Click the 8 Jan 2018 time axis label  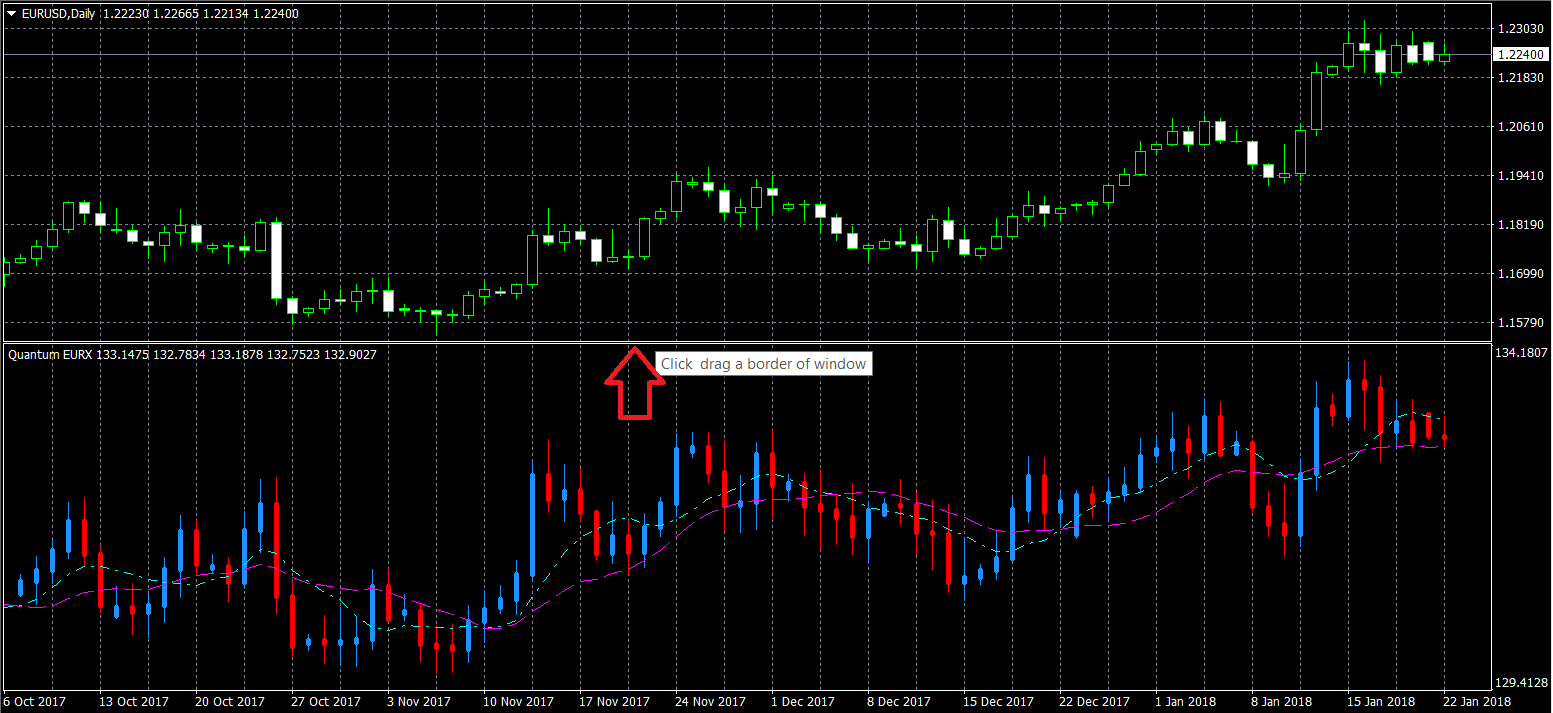coord(1282,702)
